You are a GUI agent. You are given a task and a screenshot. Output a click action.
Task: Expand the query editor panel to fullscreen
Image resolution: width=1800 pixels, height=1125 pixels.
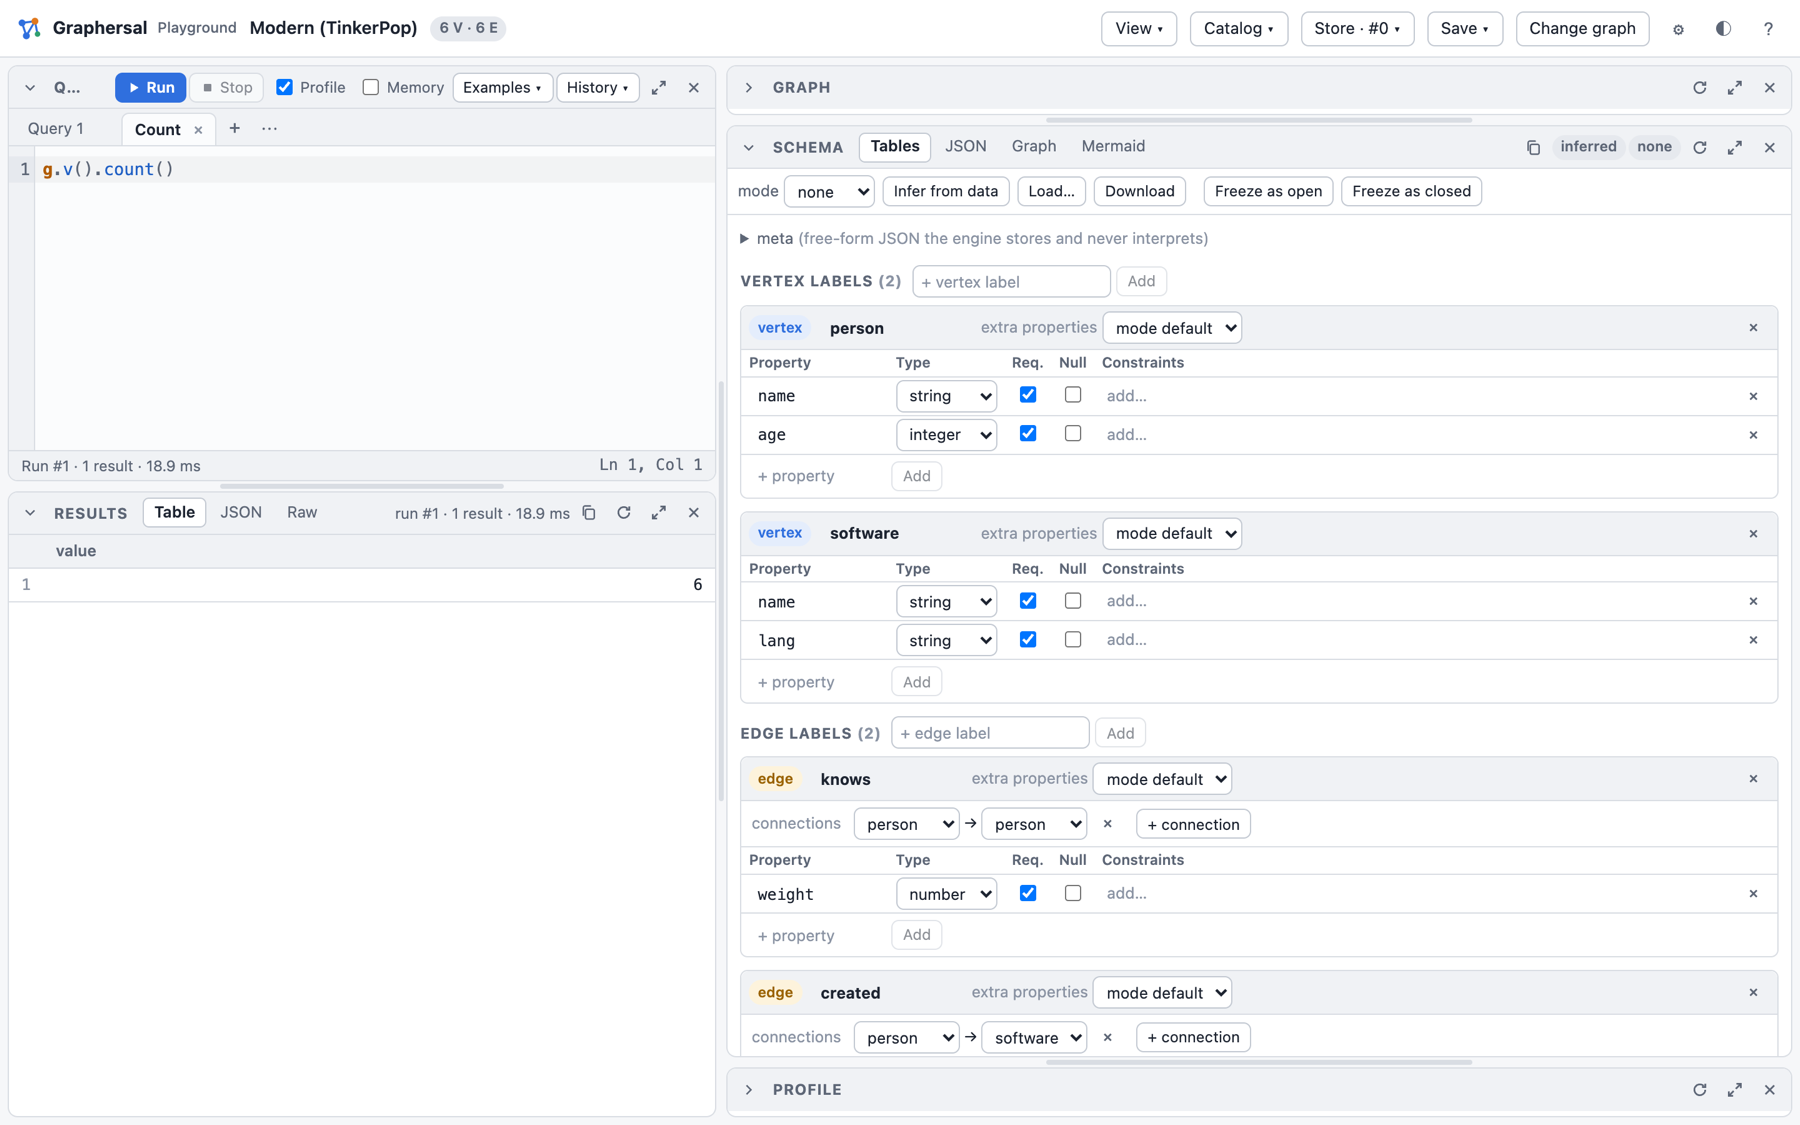[659, 88]
